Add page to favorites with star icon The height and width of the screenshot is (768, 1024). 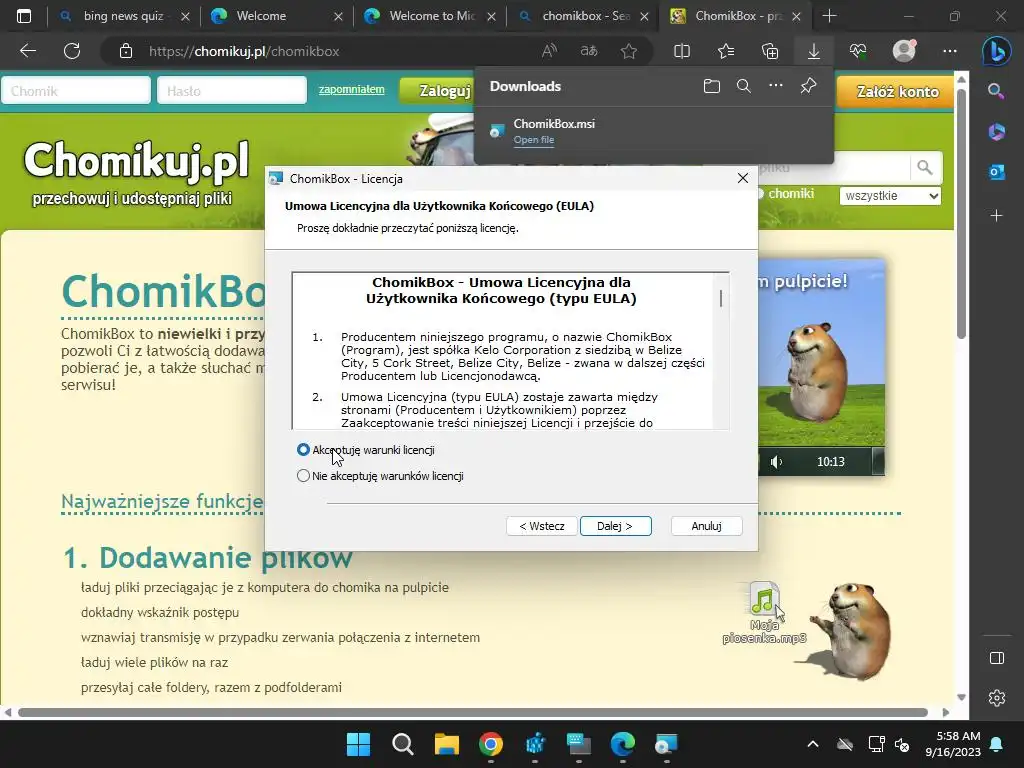629,51
